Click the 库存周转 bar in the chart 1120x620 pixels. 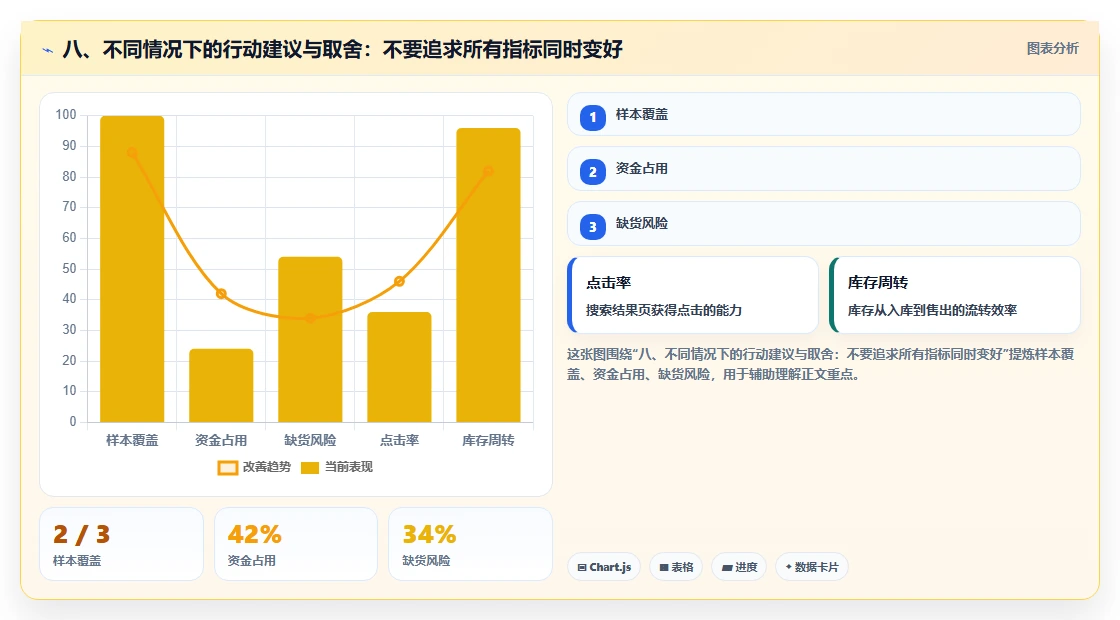point(489,275)
